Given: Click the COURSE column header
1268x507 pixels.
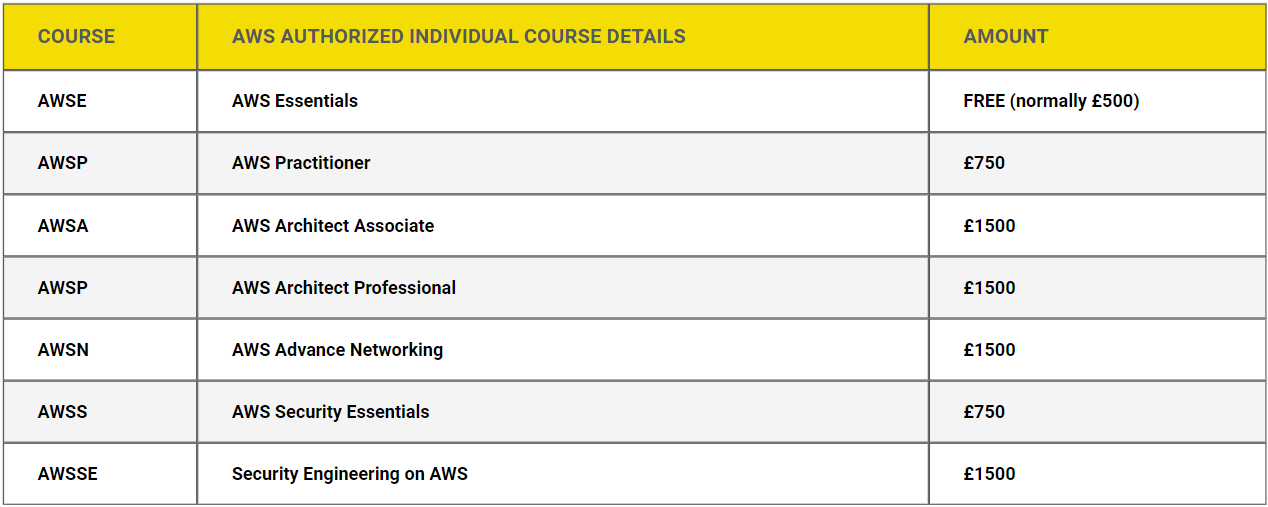Looking at the screenshot, I should tap(76, 37).
